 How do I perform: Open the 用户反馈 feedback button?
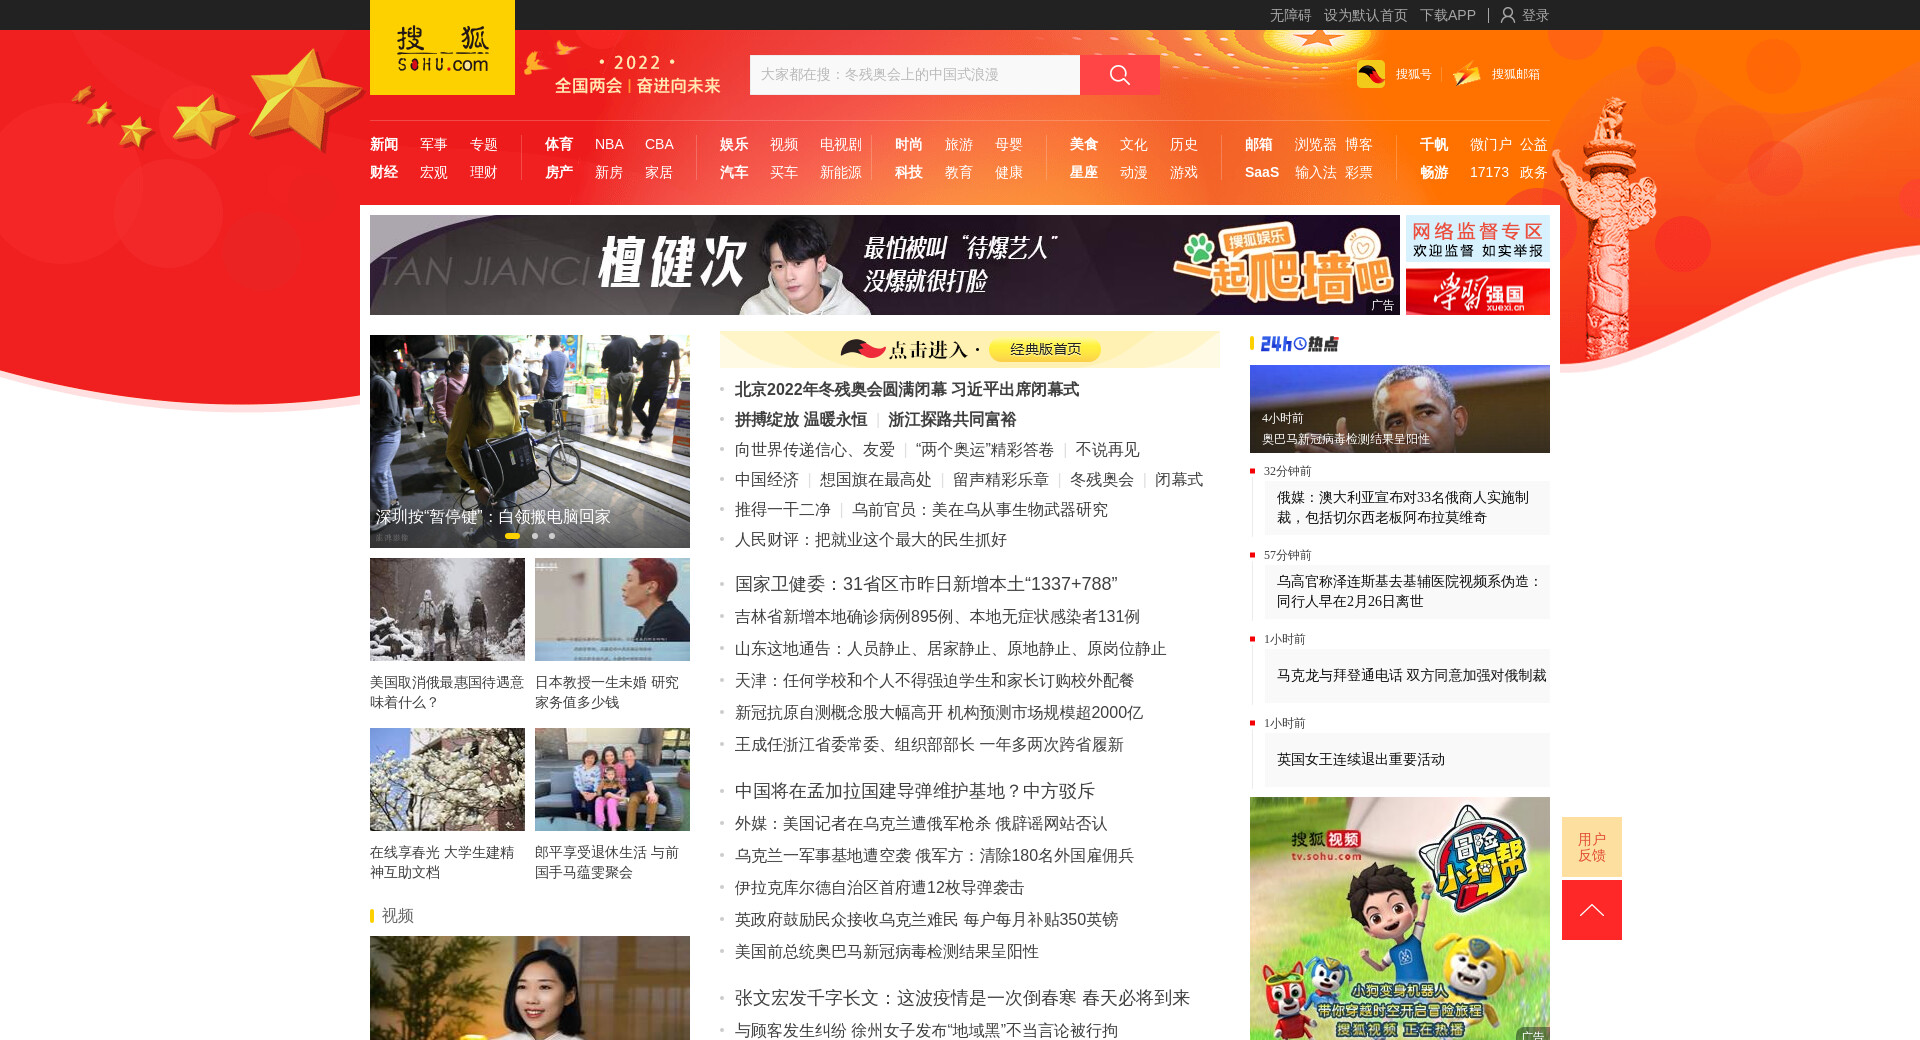(1591, 847)
